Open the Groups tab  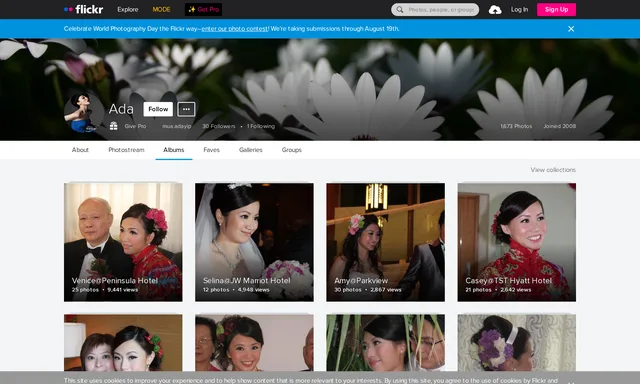pos(291,150)
